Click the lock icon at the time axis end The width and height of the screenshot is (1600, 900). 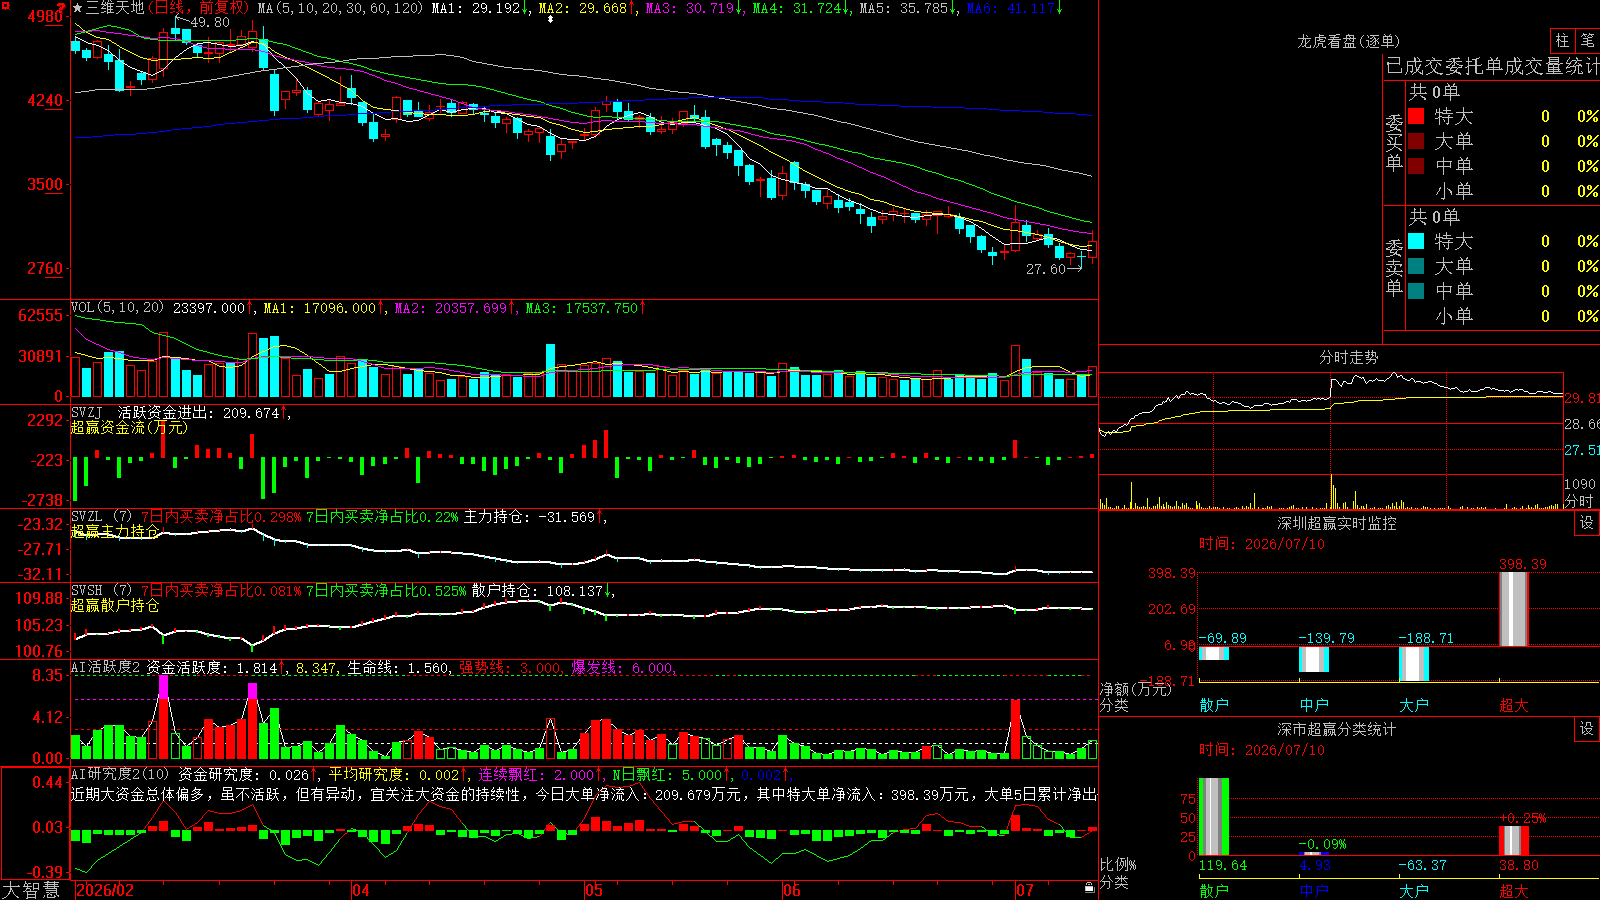pyautogui.click(x=1089, y=888)
